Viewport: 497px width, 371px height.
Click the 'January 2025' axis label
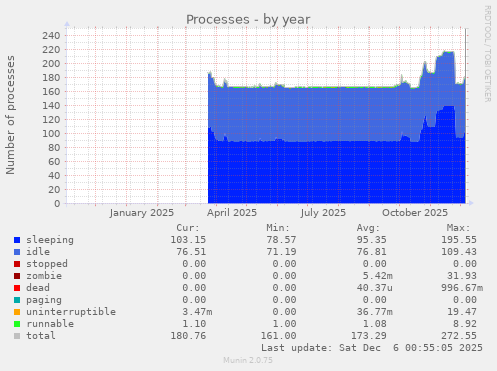[x=142, y=213]
